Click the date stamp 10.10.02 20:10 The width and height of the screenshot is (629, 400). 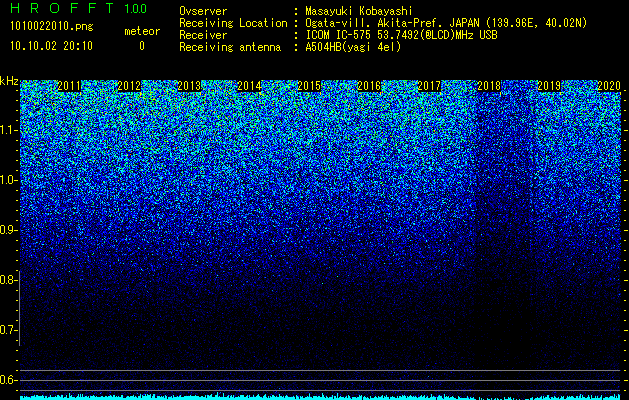(51, 46)
